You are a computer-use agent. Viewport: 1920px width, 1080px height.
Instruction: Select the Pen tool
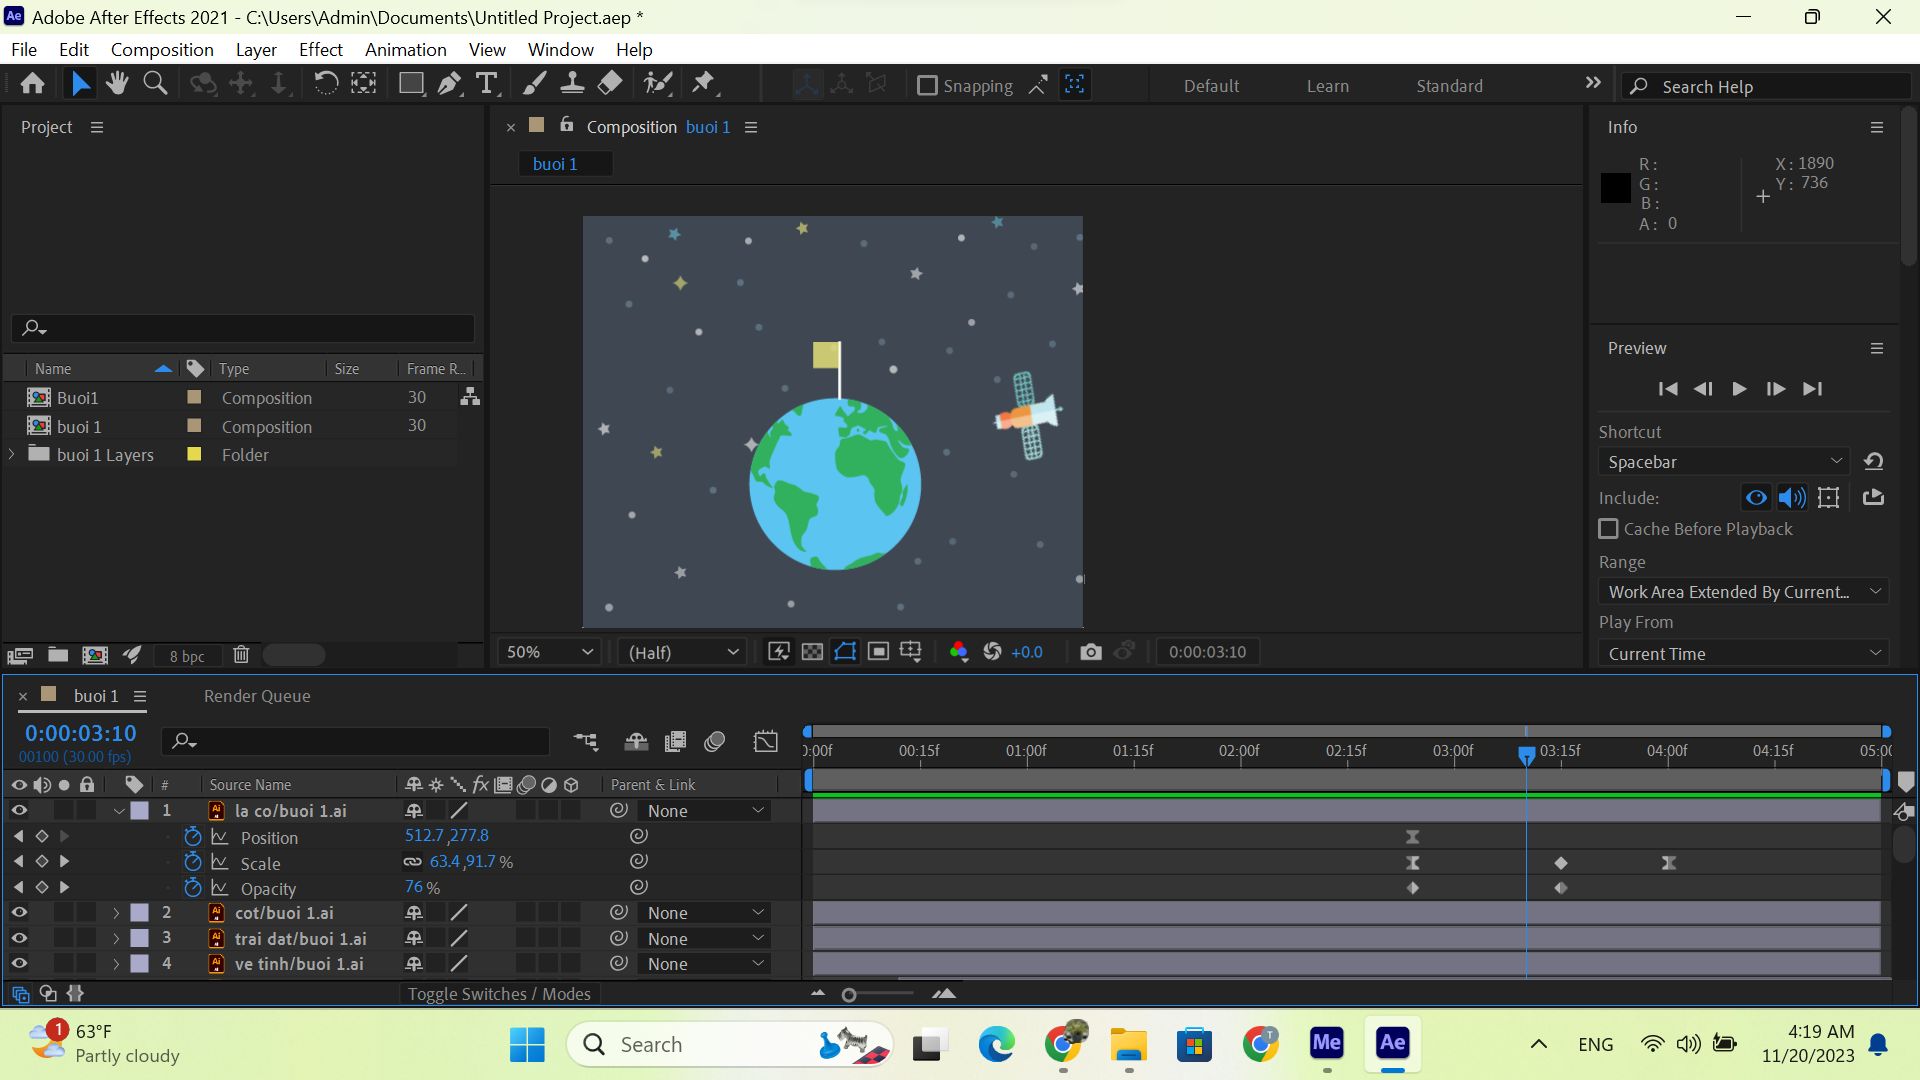coord(449,84)
